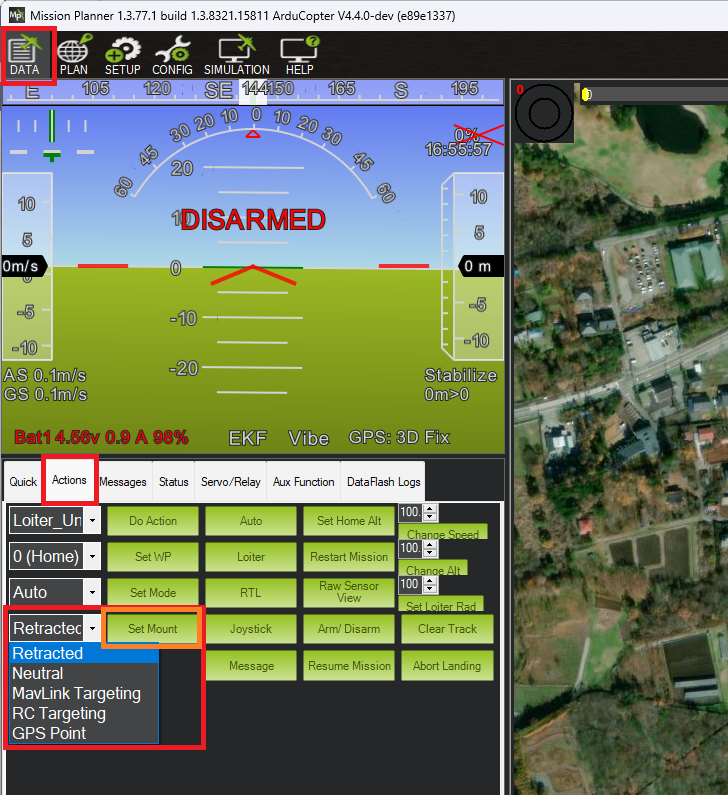
Task: Increase the Change Speed value stepper
Action: 431,508
